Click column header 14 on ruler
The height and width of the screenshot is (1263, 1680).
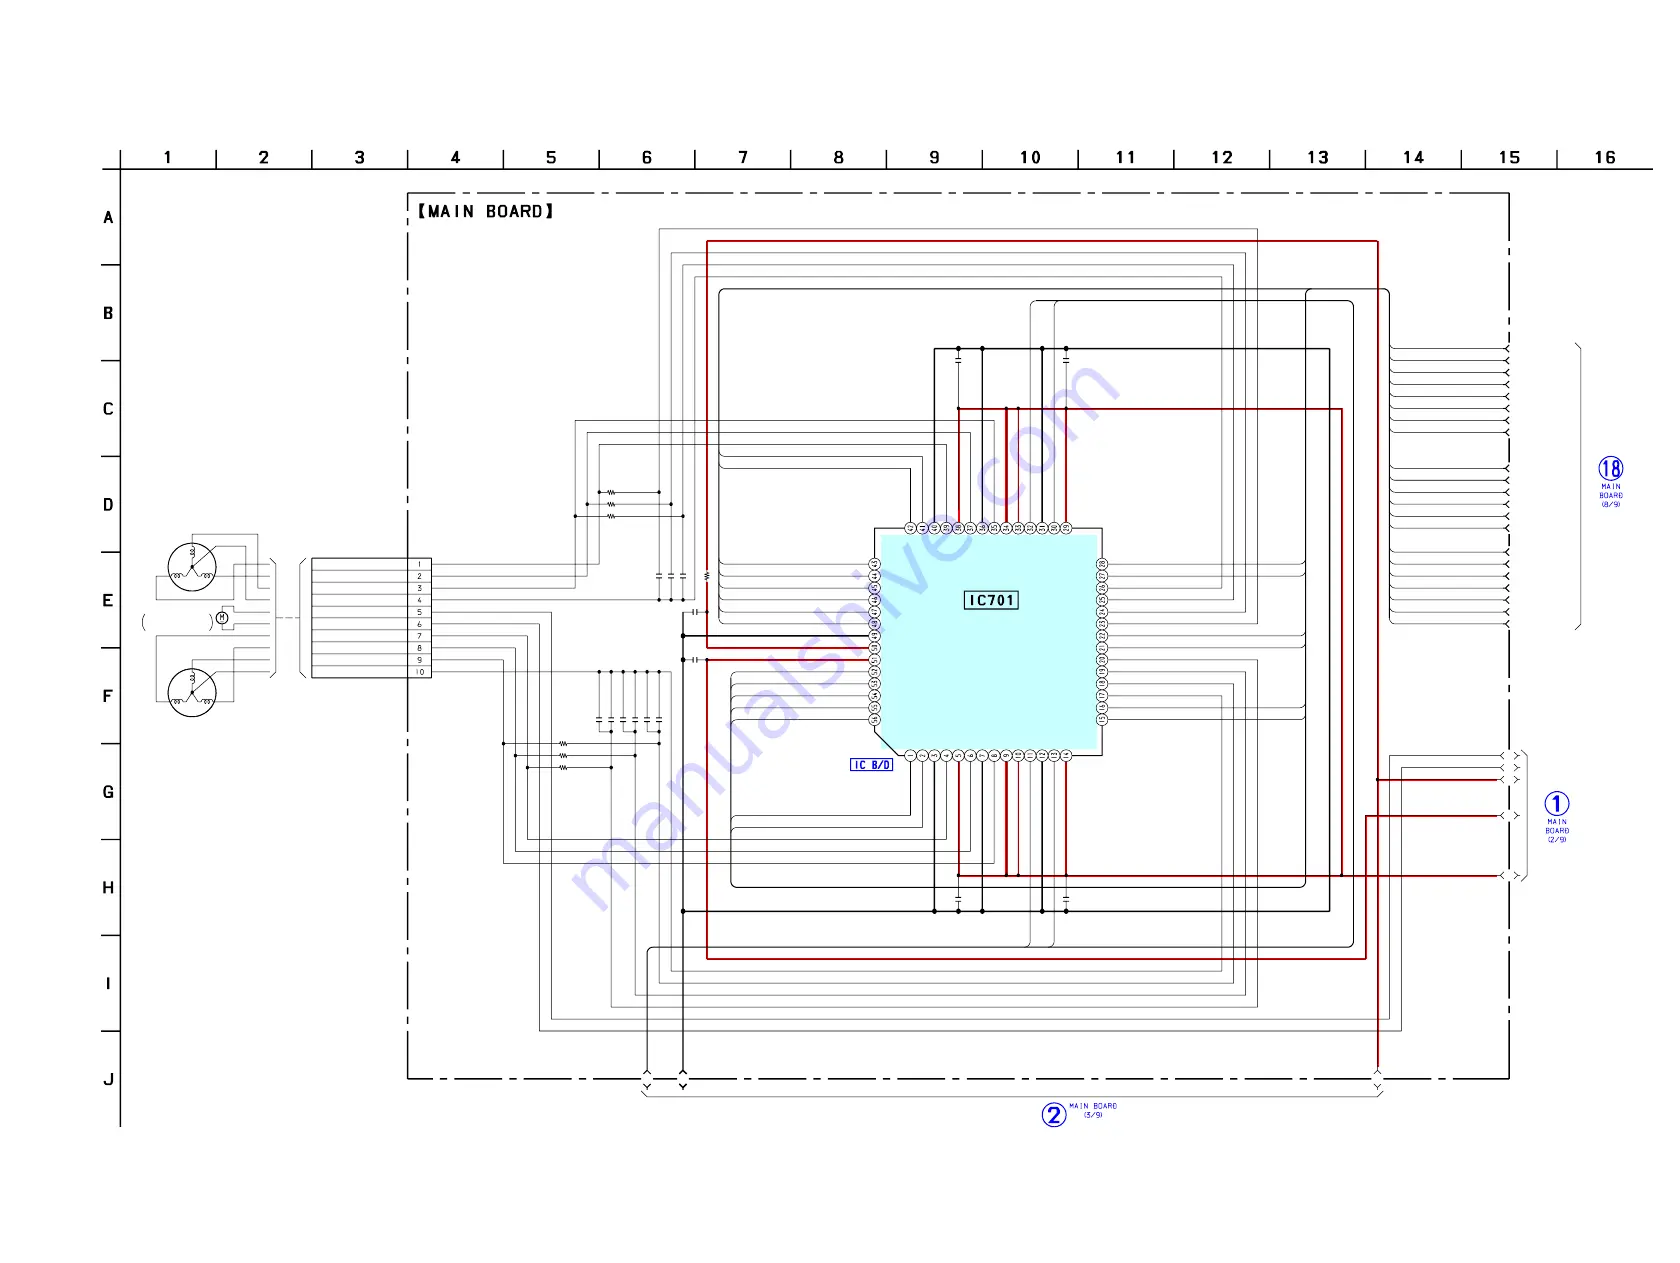click(x=1413, y=157)
